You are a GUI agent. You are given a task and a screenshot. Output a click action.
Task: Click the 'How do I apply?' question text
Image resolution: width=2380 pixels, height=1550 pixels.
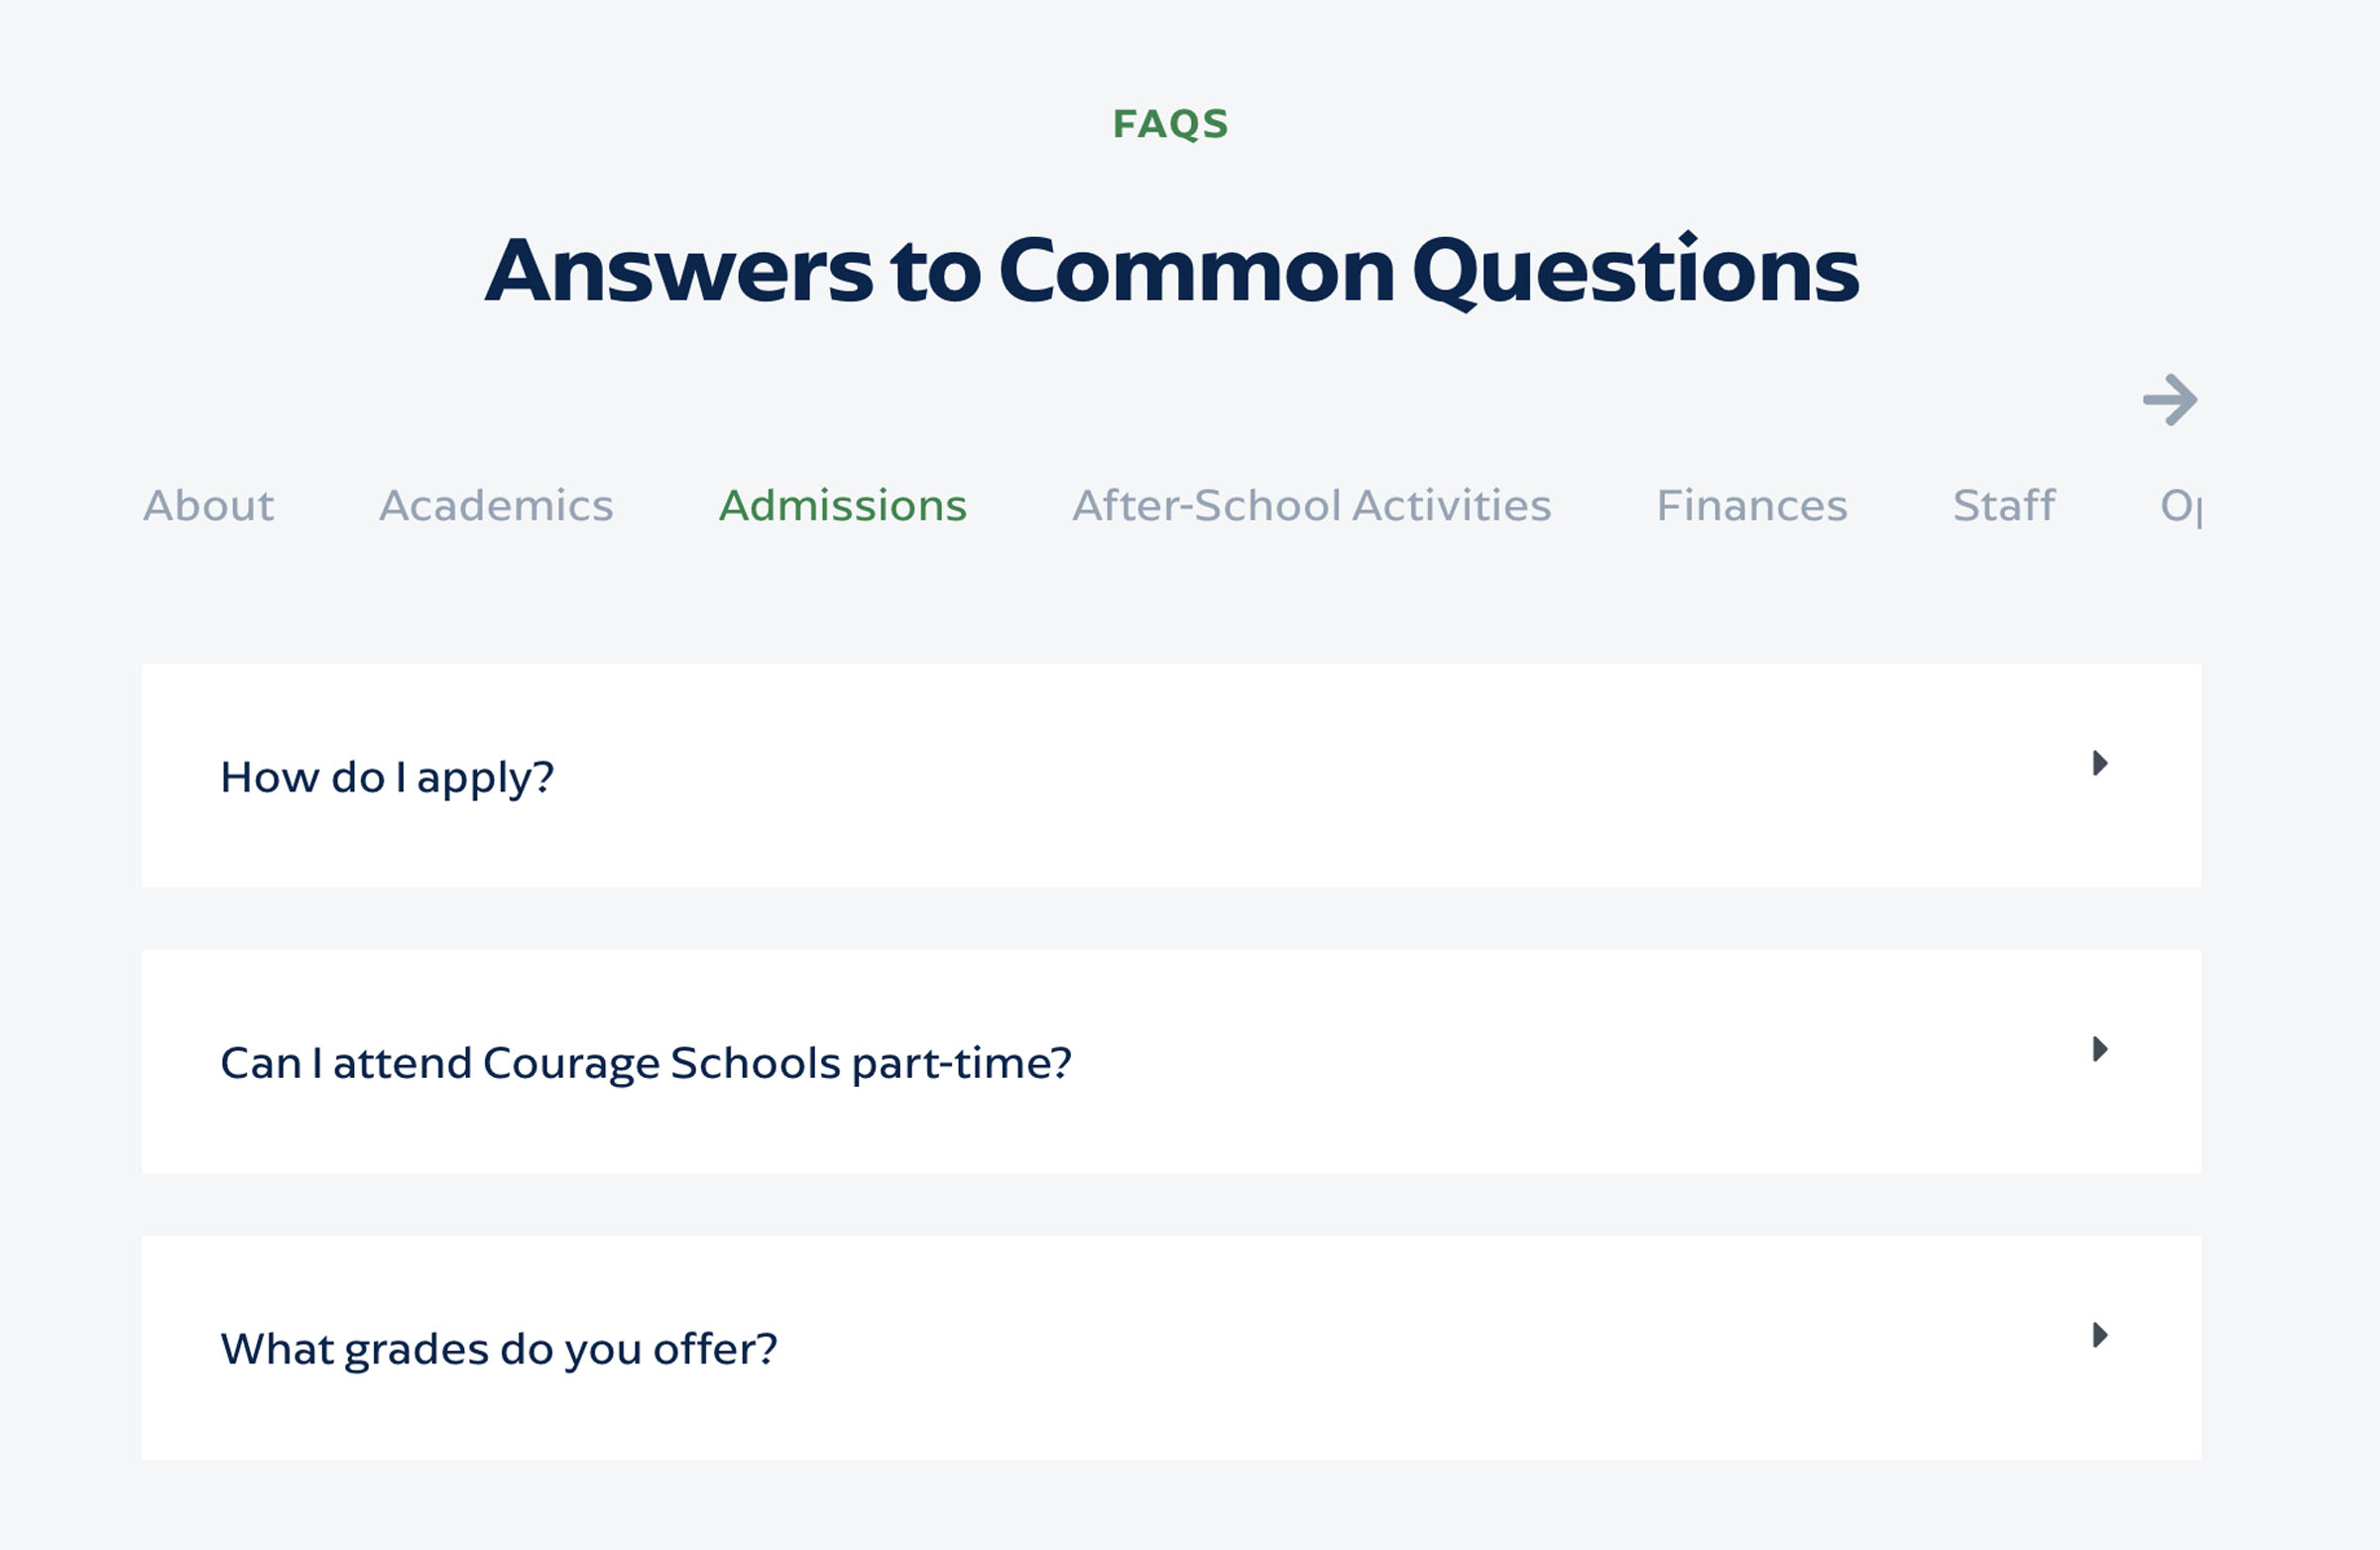387,778
